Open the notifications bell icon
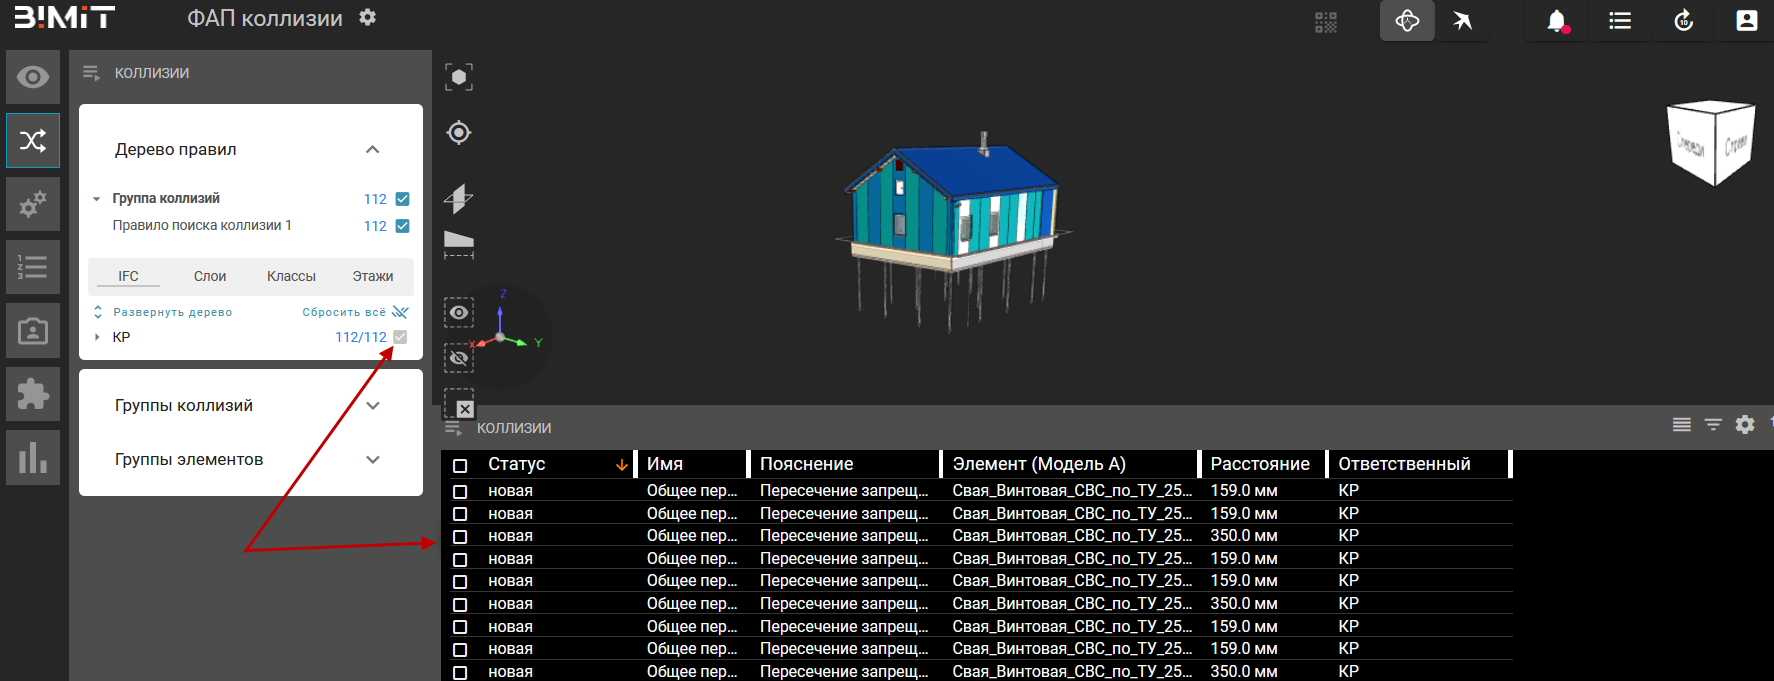 1556,21
